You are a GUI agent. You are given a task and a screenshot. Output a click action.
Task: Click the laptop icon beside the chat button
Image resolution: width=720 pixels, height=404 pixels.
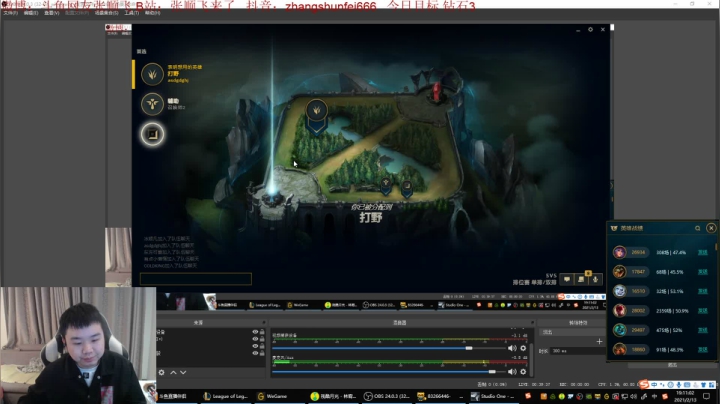pos(581,279)
